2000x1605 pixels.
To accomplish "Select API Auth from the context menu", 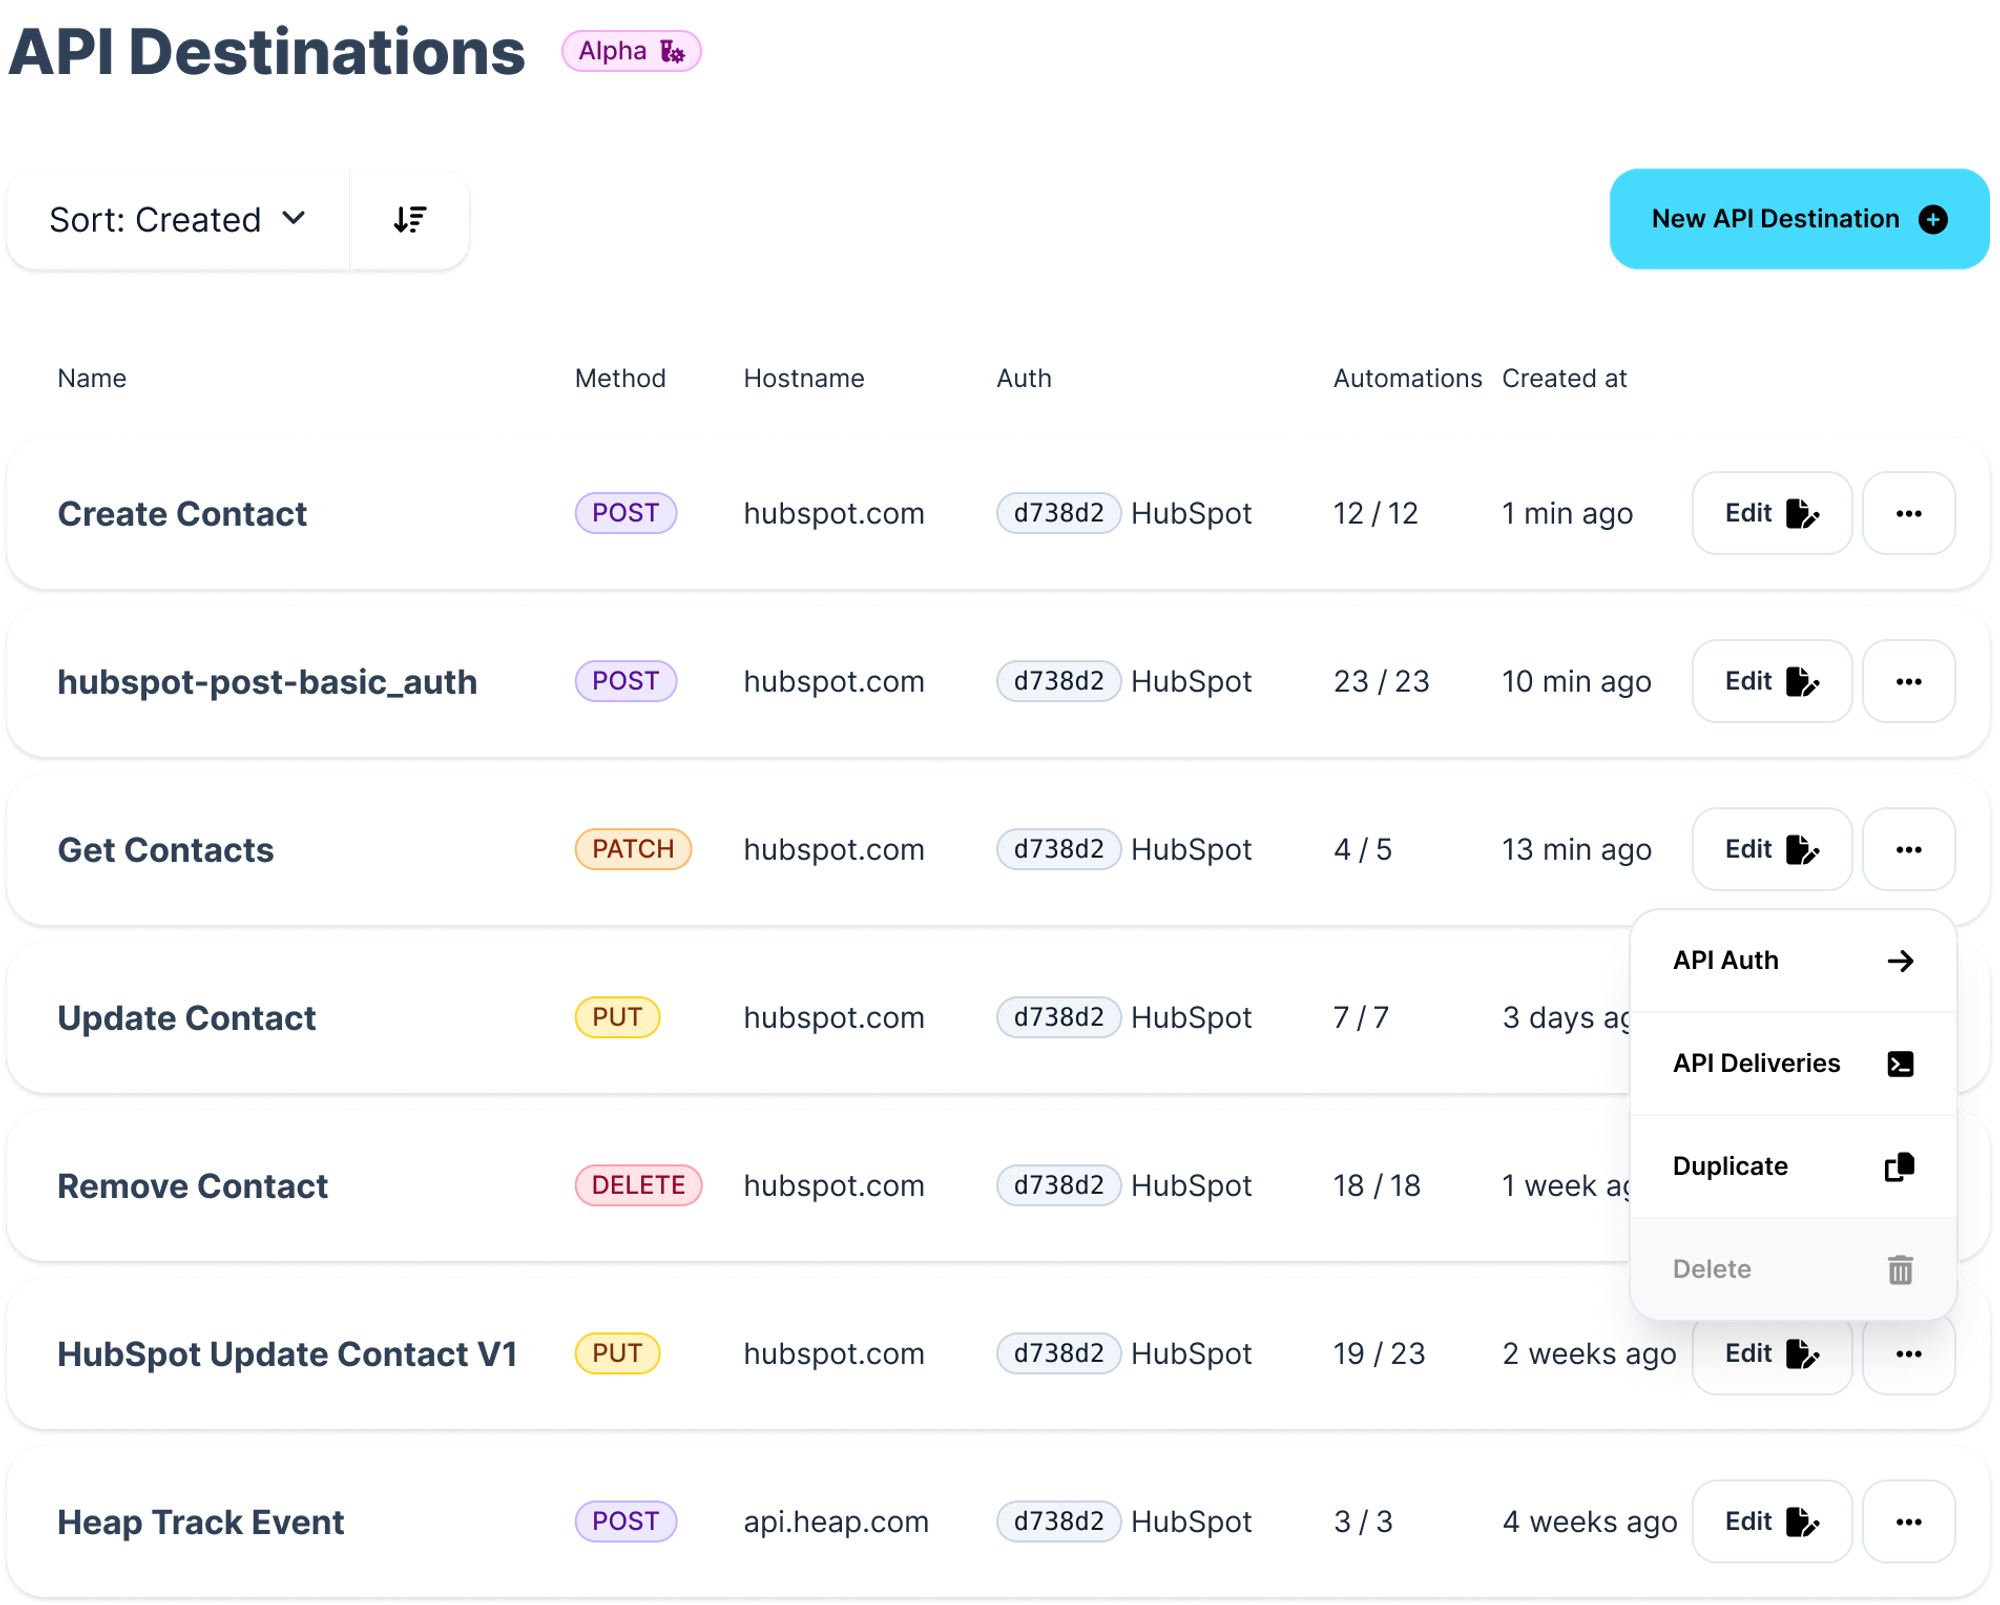I will [1792, 960].
